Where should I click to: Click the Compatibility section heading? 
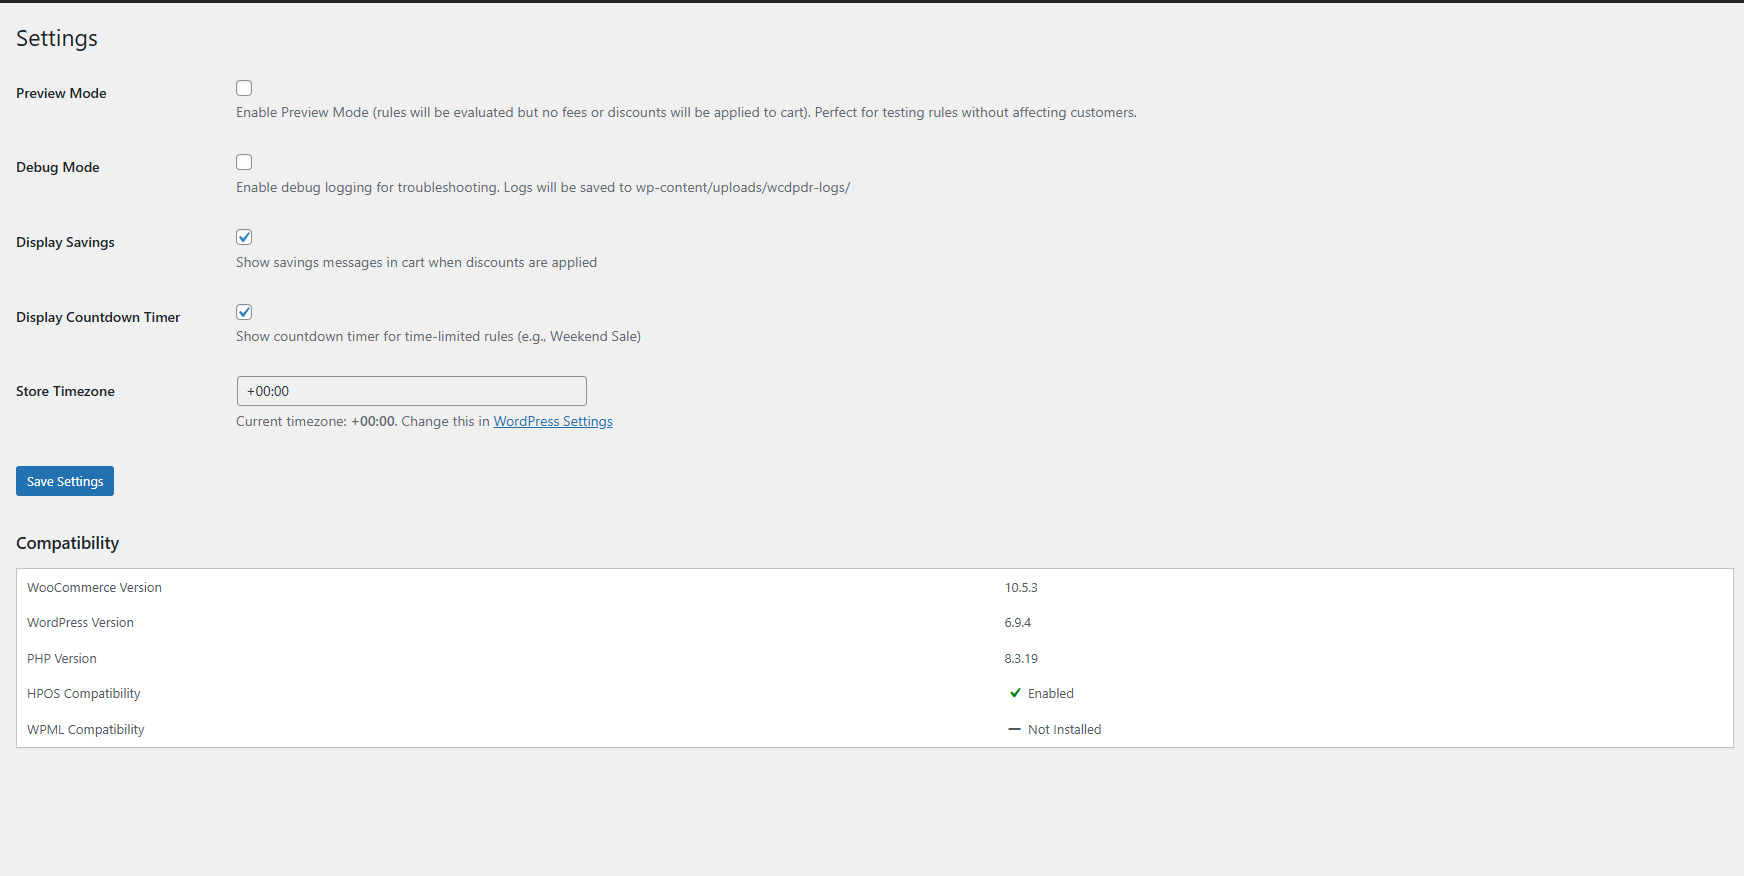67,543
